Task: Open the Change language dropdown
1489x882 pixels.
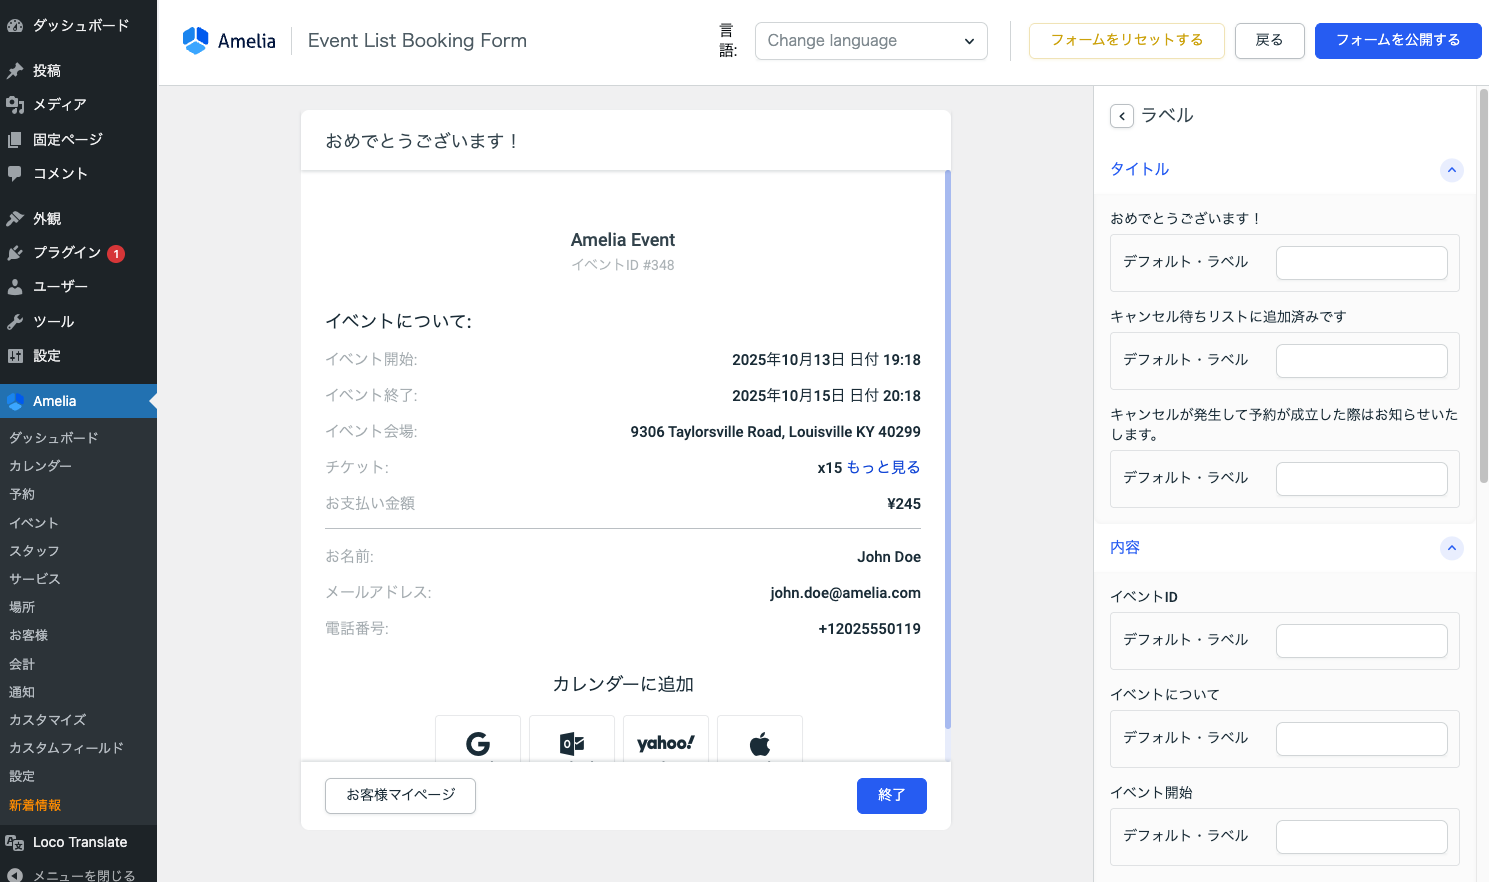Action: coord(870,41)
